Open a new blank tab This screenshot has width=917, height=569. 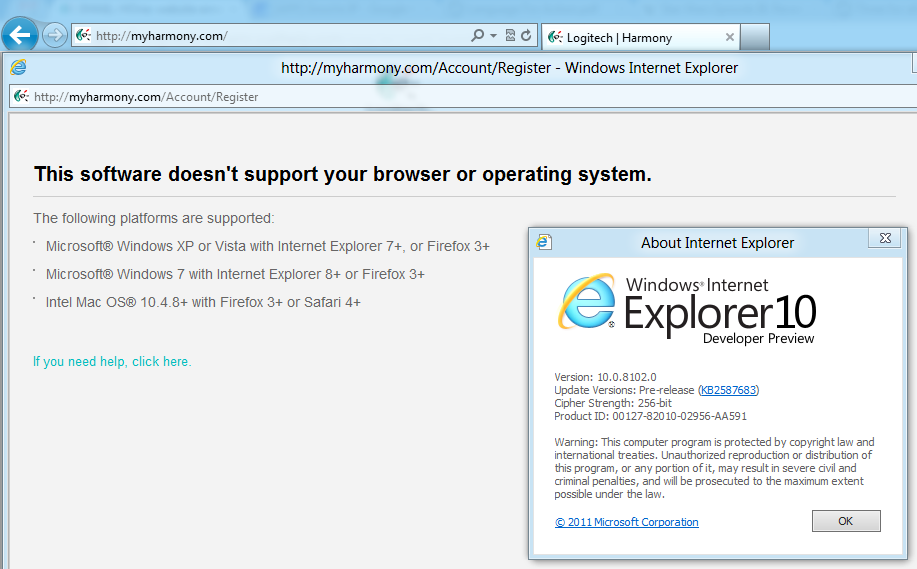click(755, 37)
